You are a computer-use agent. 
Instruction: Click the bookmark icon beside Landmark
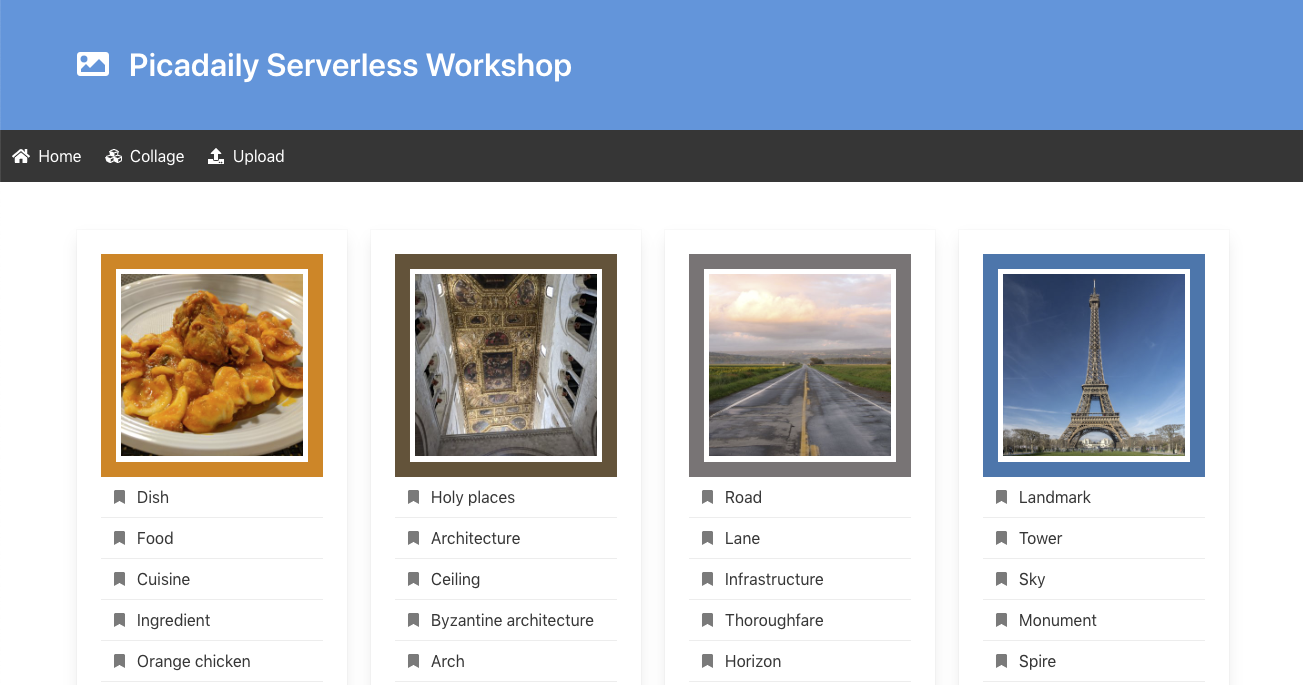(x=1001, y=497)
